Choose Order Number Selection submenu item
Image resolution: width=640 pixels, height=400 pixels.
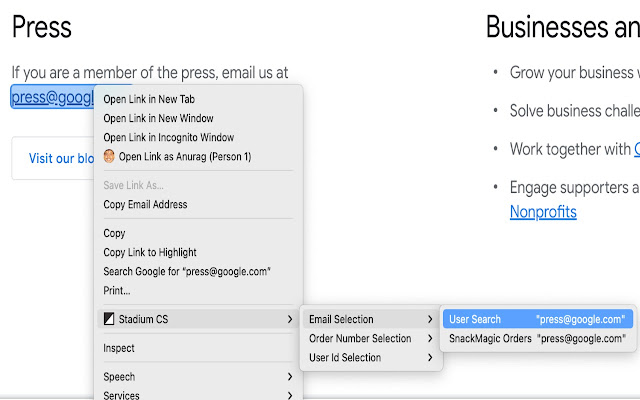coord(371,338)
